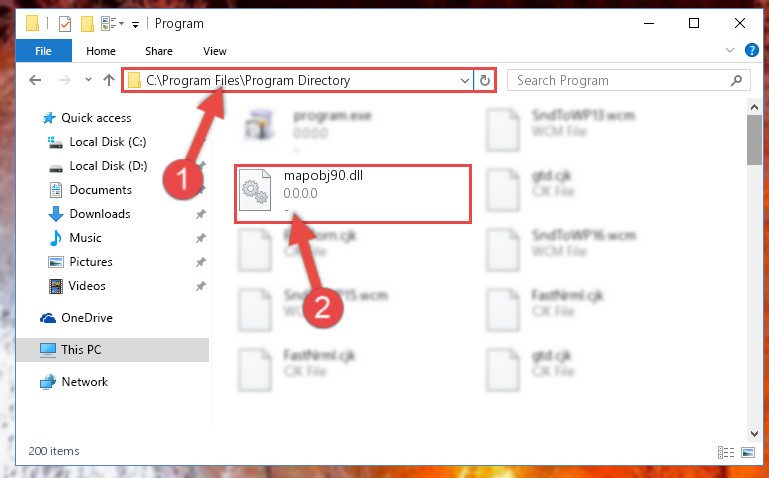Image resolution: width=769 pixels, height=478 pixels.
Task: Open the File menu tab
Action: [43, 51]
